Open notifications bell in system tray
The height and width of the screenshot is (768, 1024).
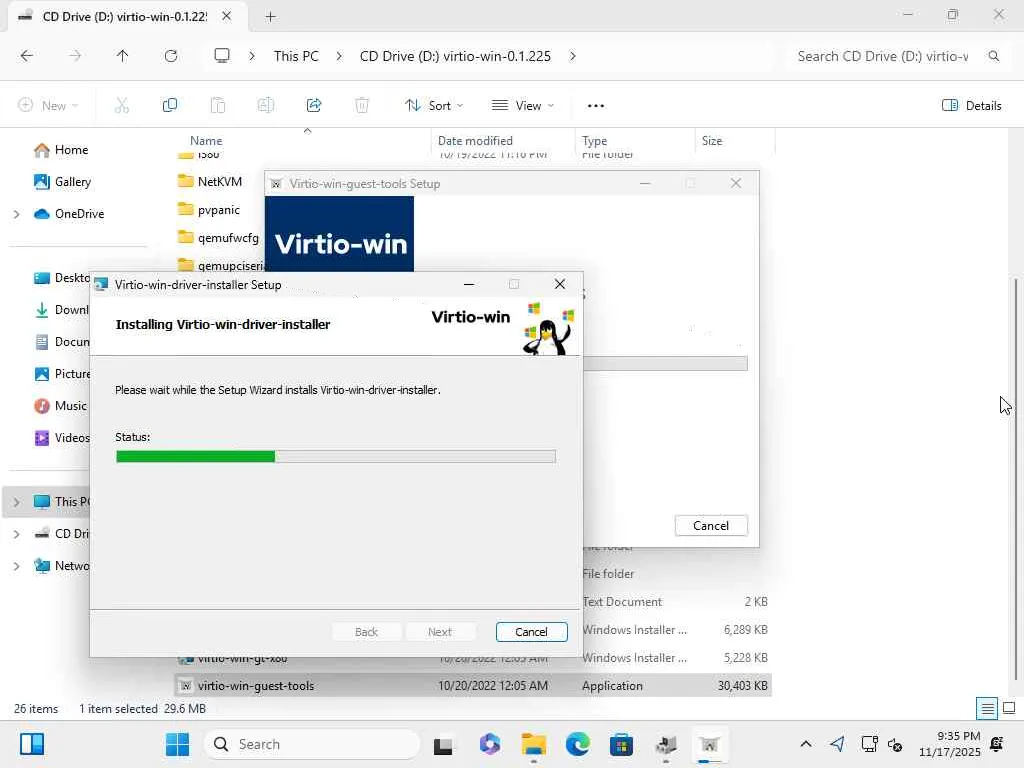pos(997,744)
